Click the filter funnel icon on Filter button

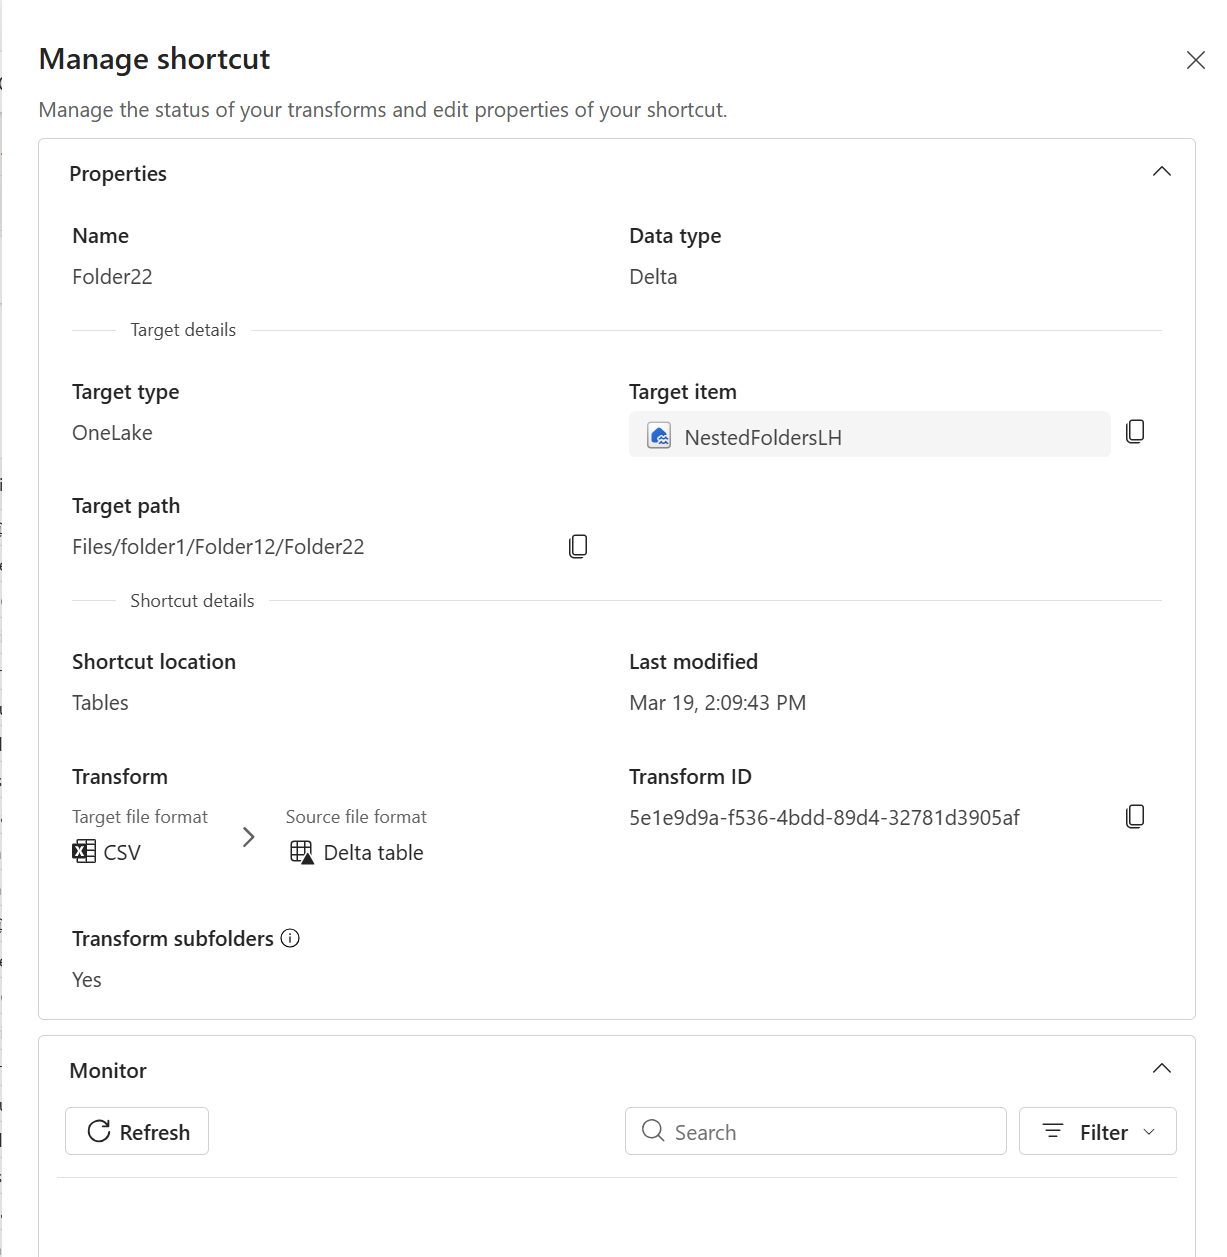[x=1053, y=1131]
